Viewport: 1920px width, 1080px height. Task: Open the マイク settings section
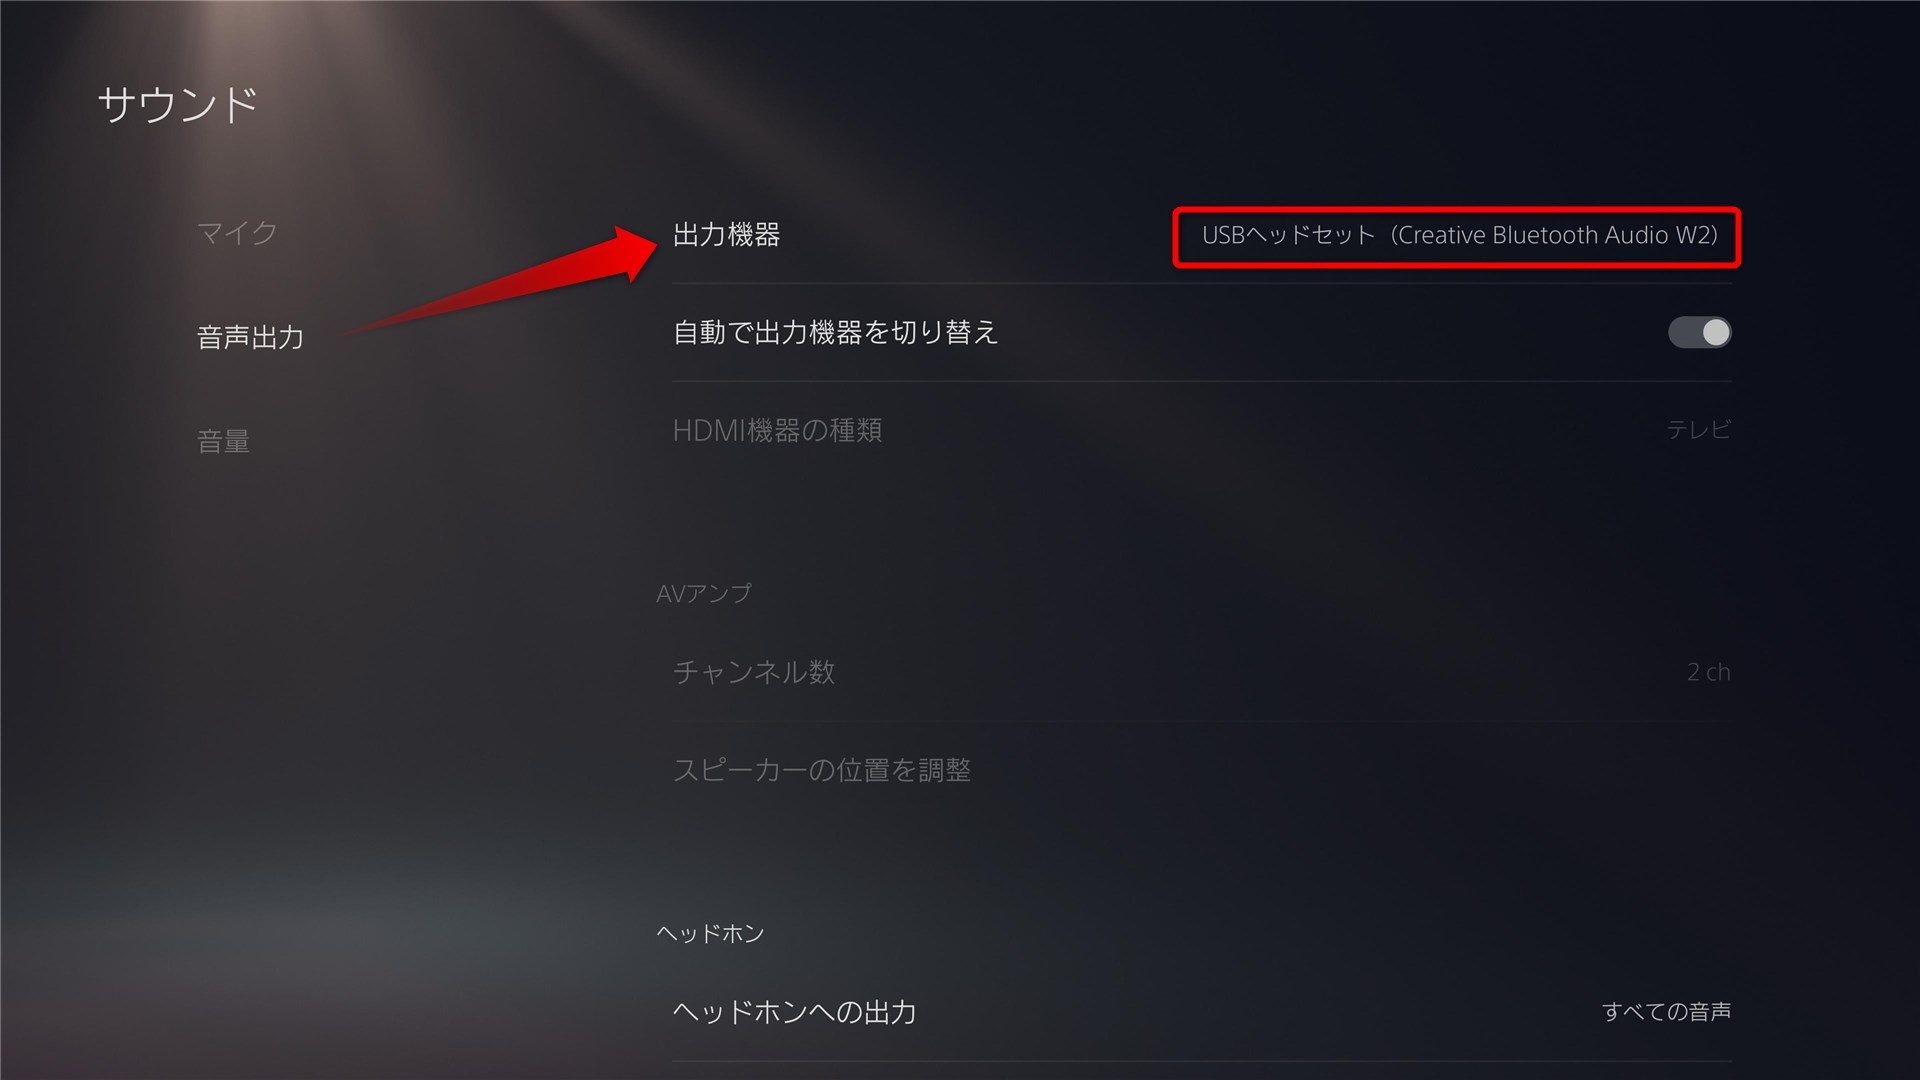click(x=237, y=233)
